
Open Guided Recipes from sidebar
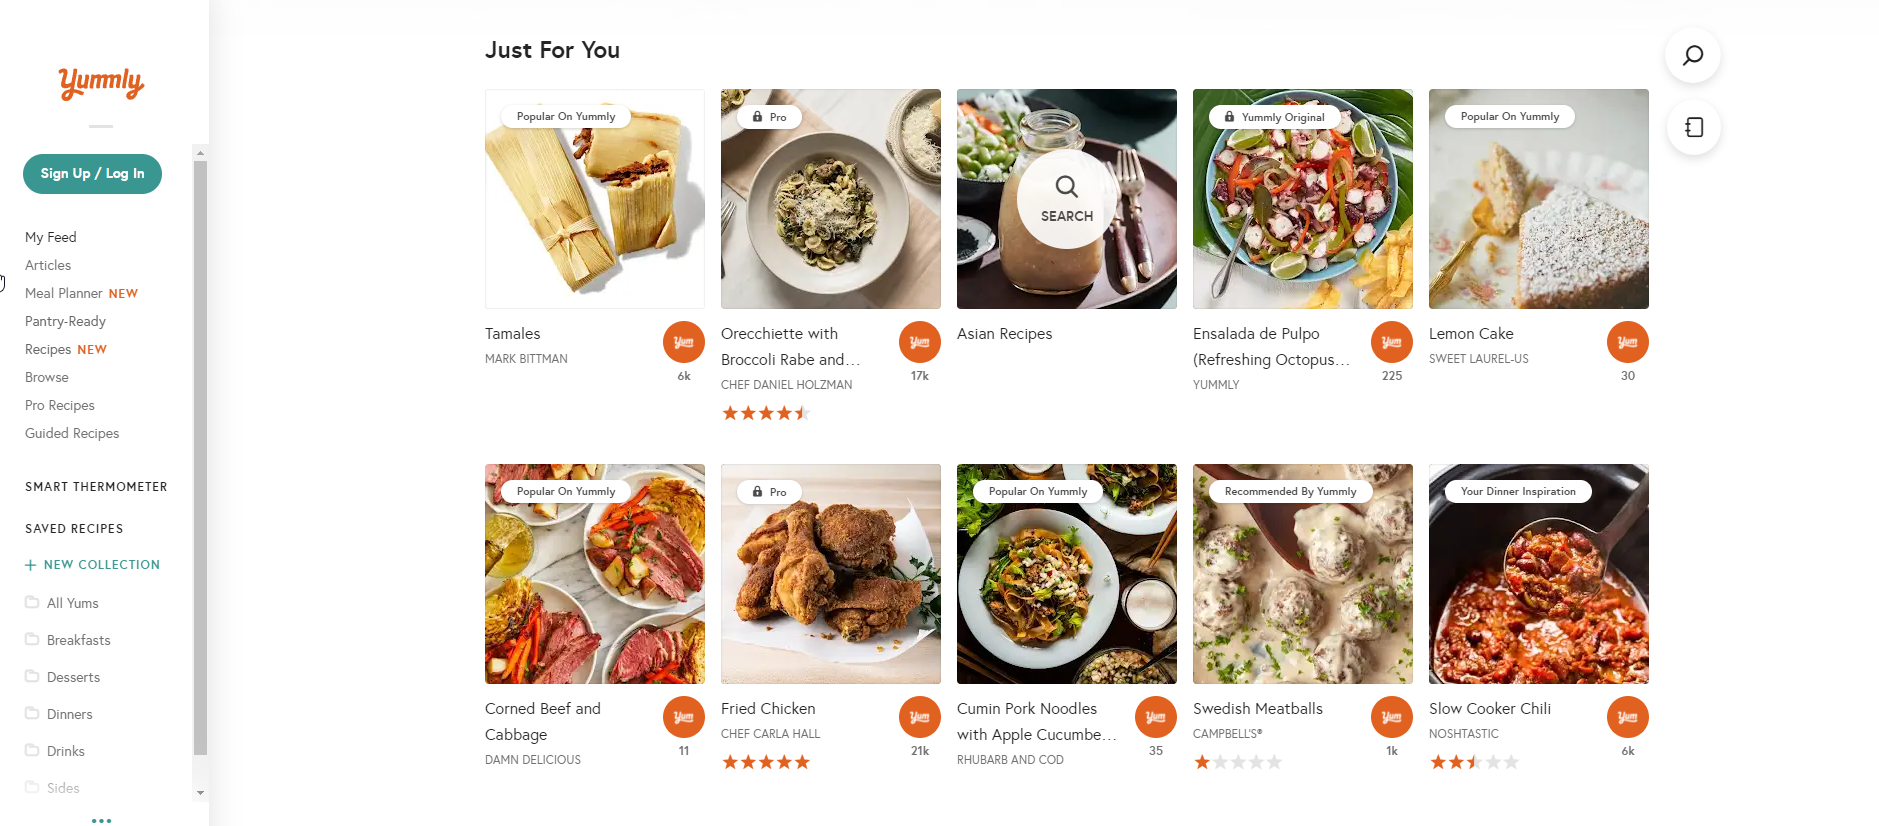click(x=72, y=433)
